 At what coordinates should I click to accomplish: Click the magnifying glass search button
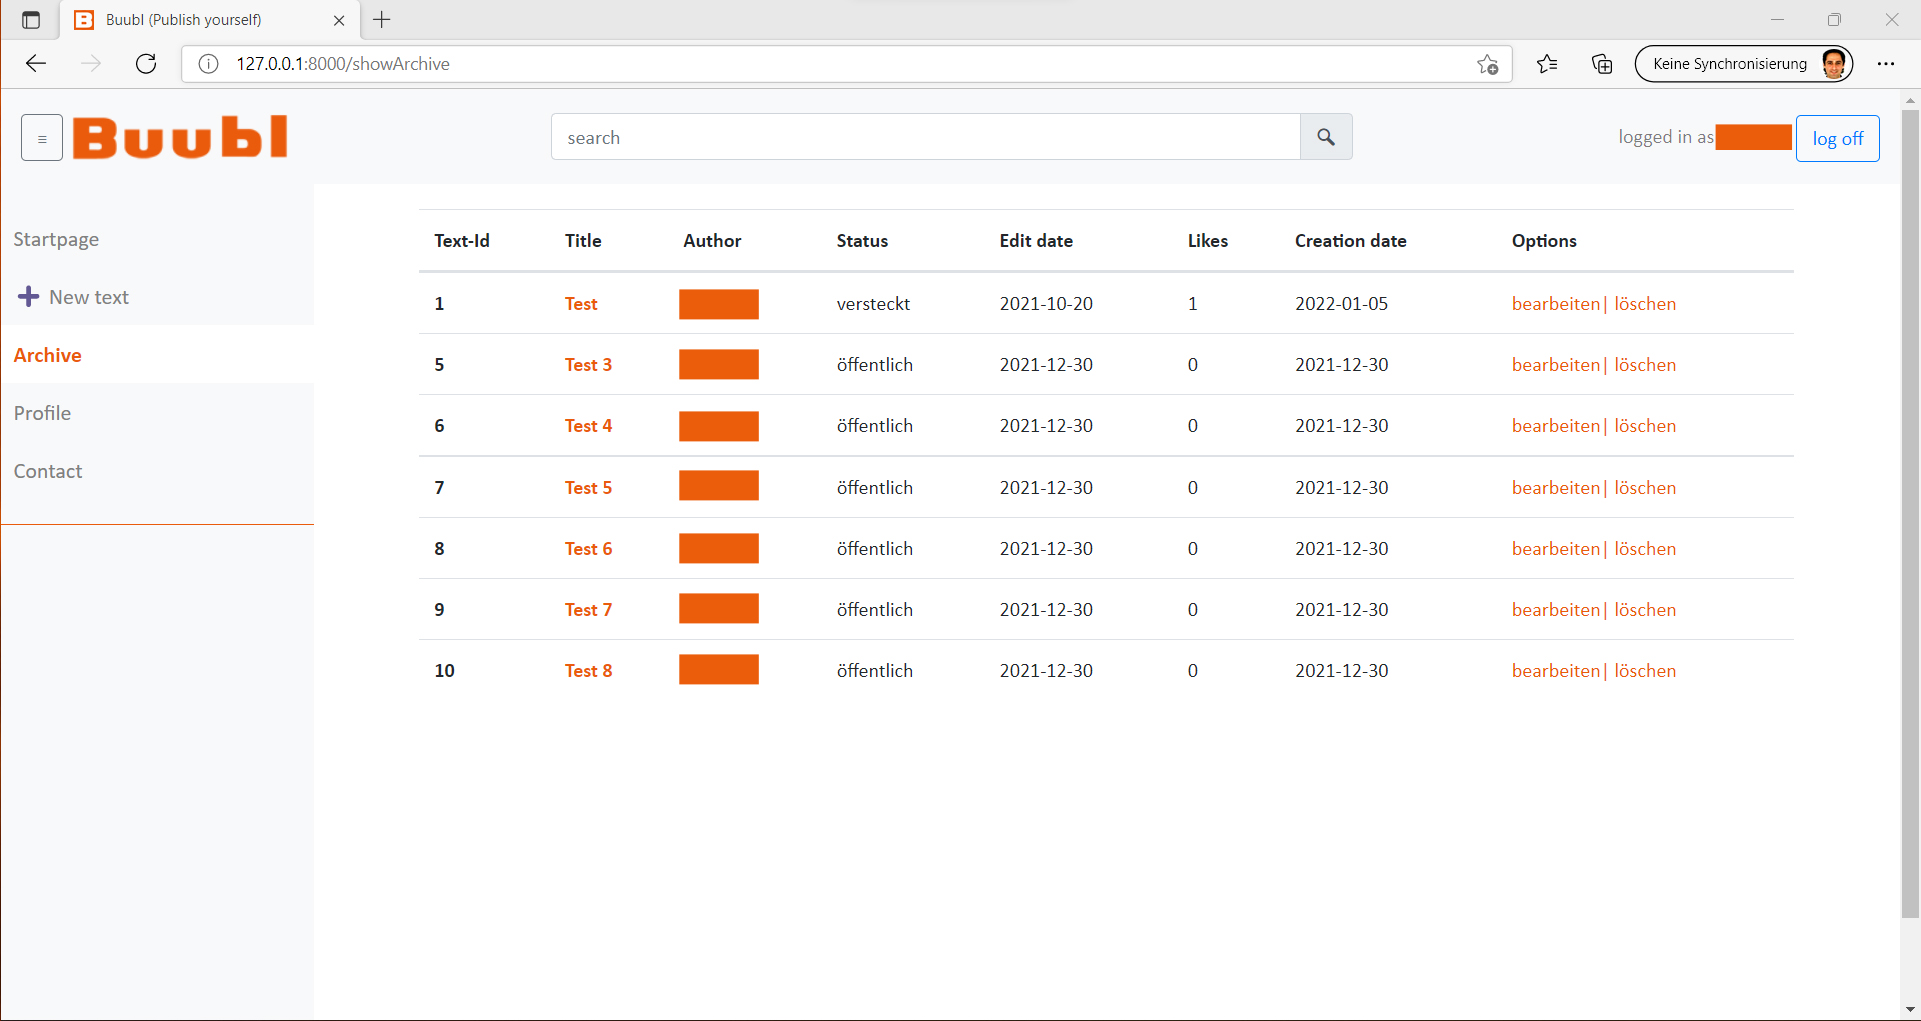[x=1325, y=137]
